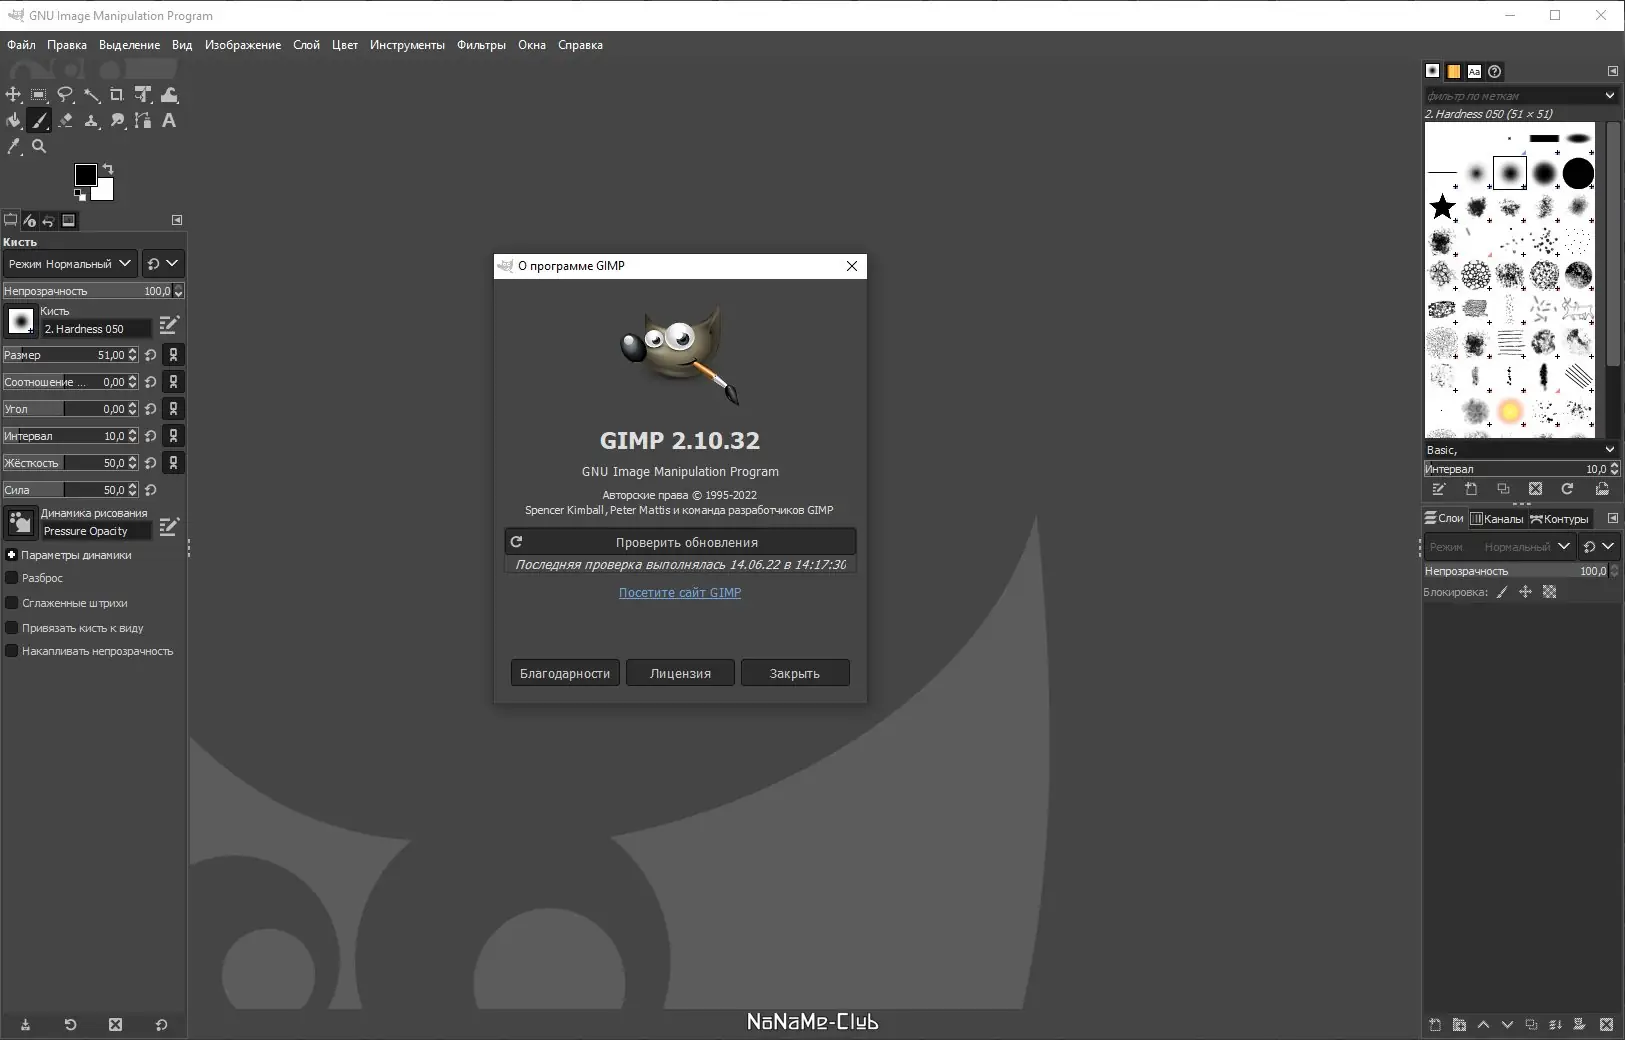Swap foreground and background colors
Viewport: 1625px width, 1040px height.
(108, 168)
